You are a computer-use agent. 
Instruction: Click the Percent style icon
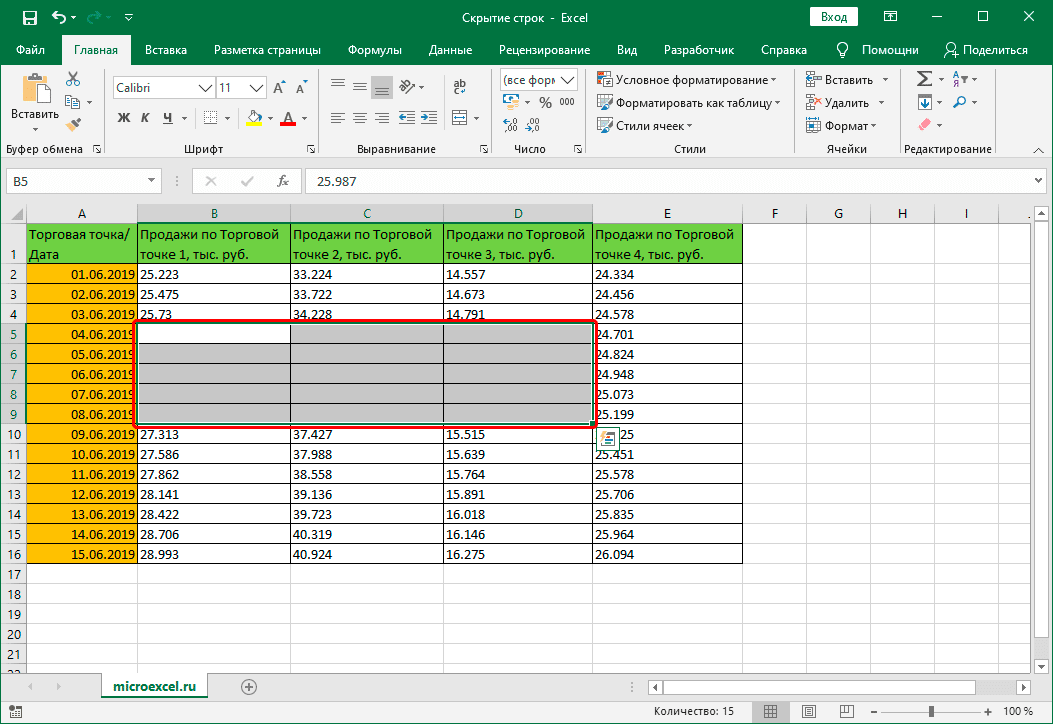click(x=545, y=102)
